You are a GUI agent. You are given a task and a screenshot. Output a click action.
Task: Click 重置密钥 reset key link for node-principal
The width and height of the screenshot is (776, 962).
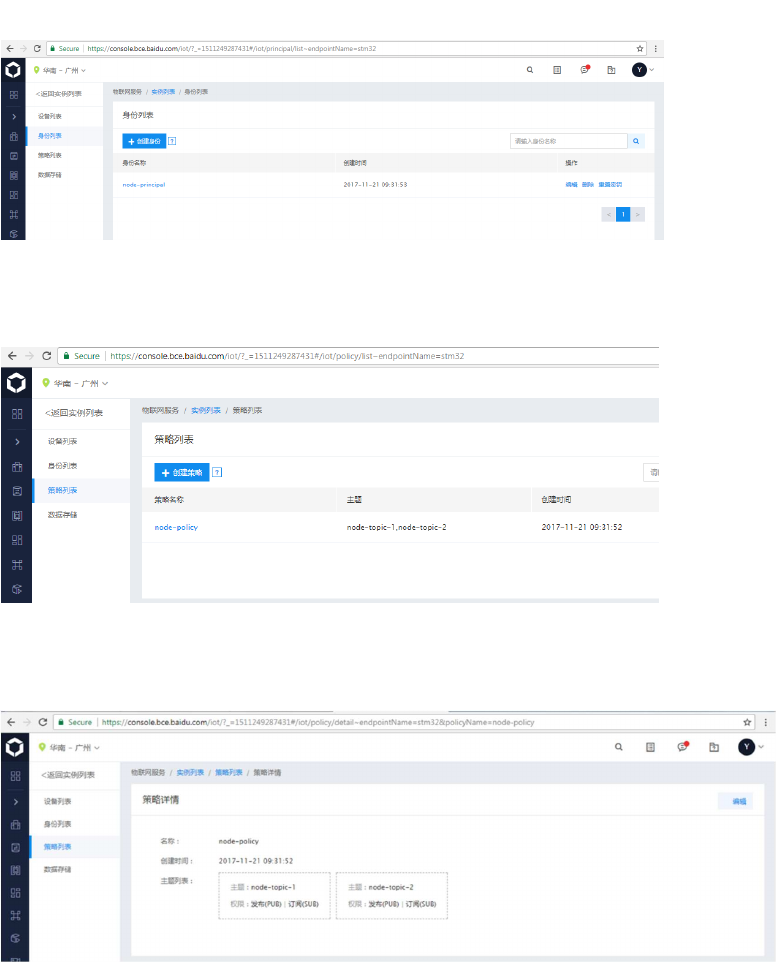pyautogui.click(x=610, y=185)
